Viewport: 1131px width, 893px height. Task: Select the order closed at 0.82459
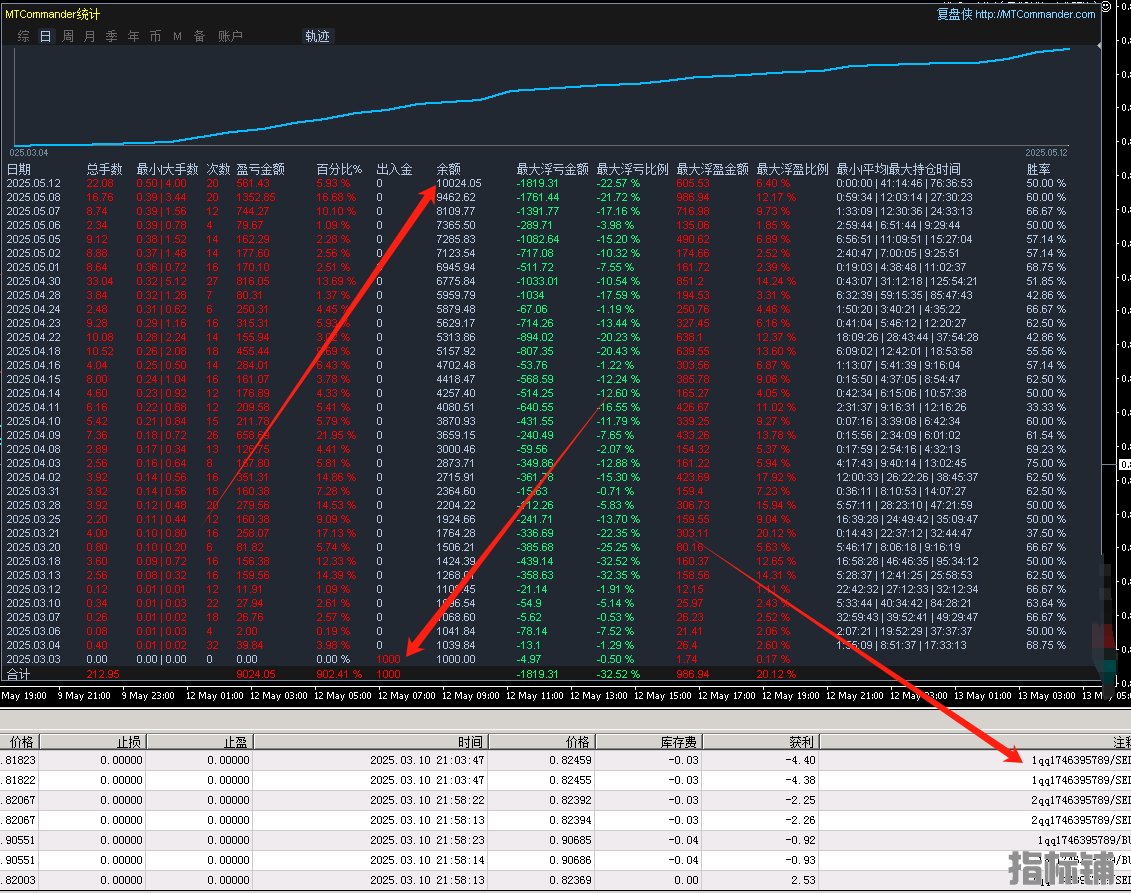(566, 760)
